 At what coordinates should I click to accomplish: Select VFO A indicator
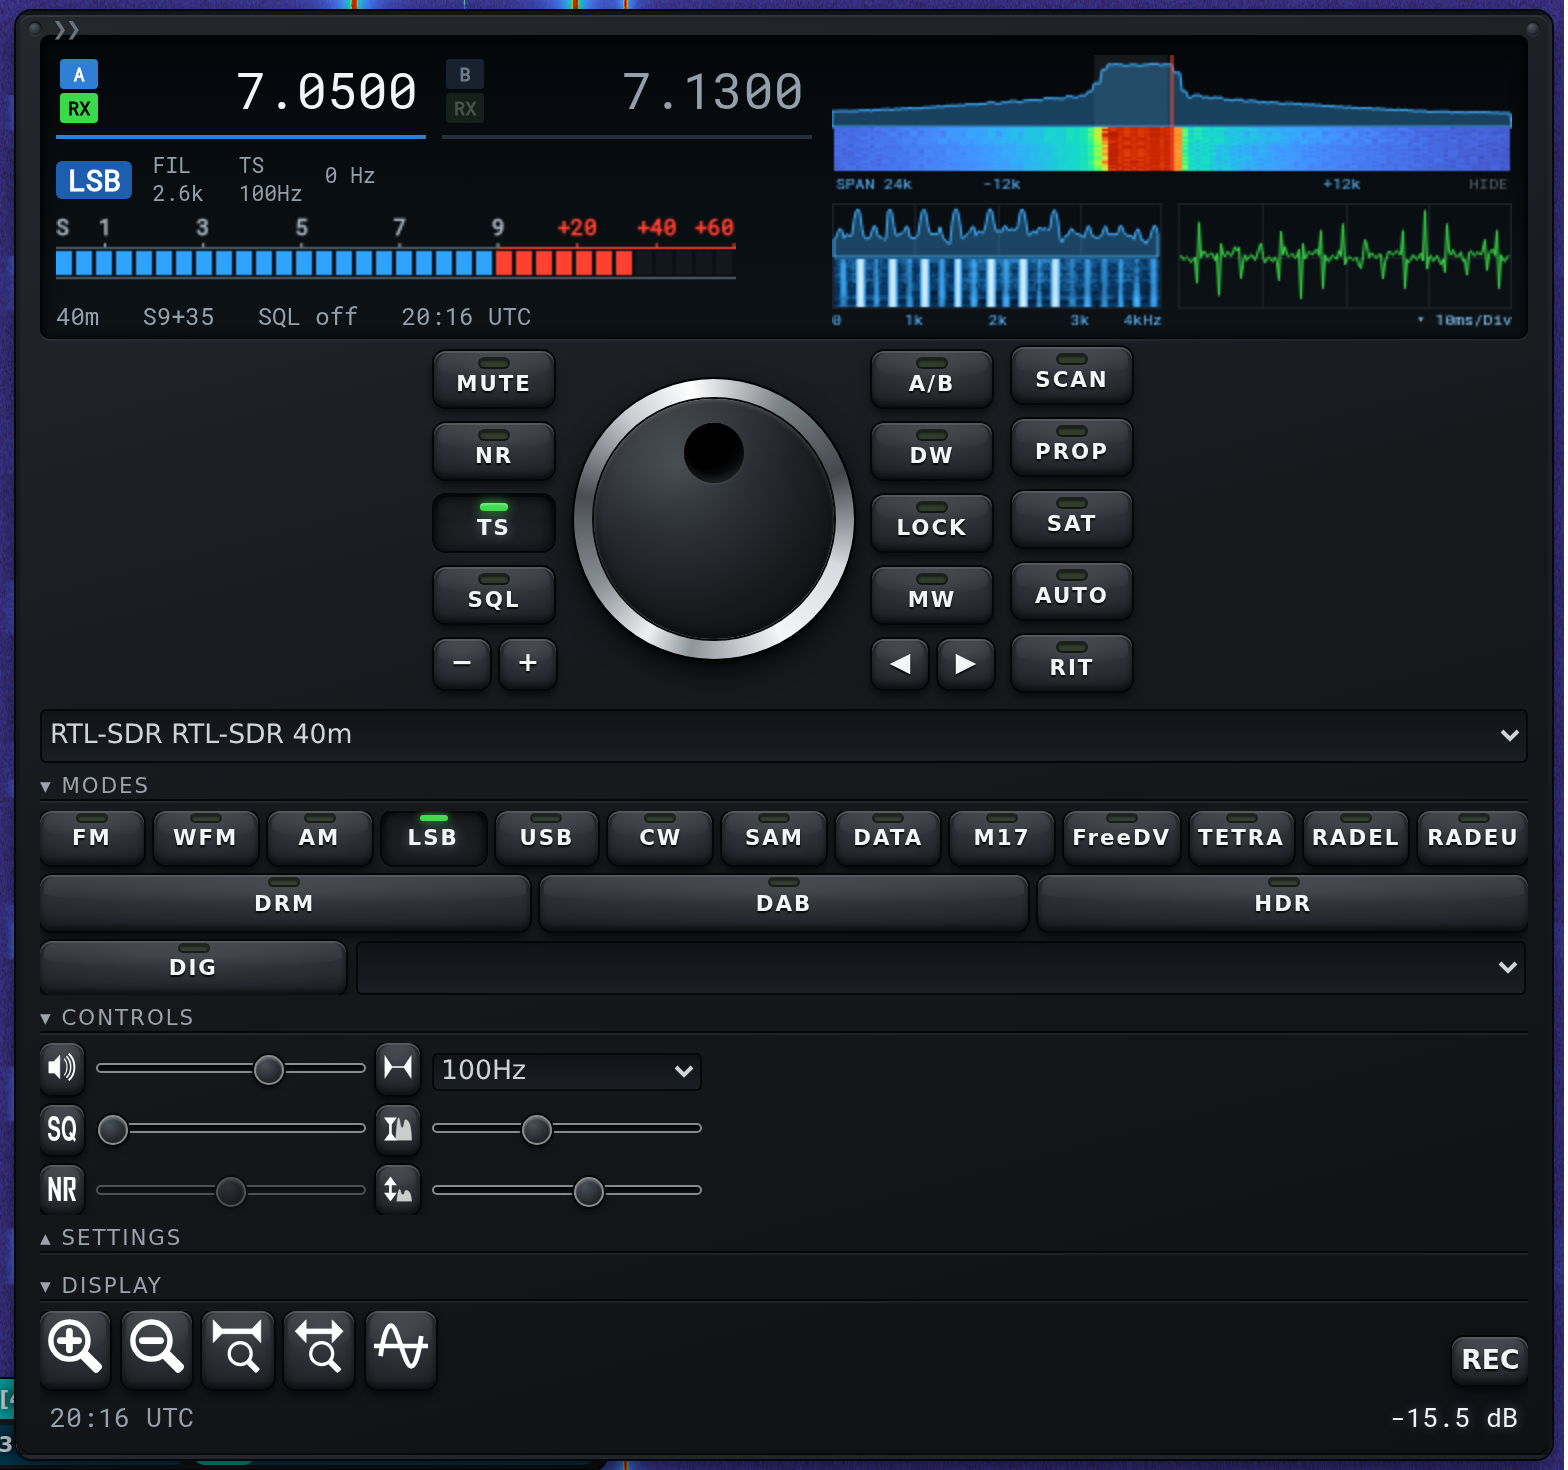click(x=79, y=74)
